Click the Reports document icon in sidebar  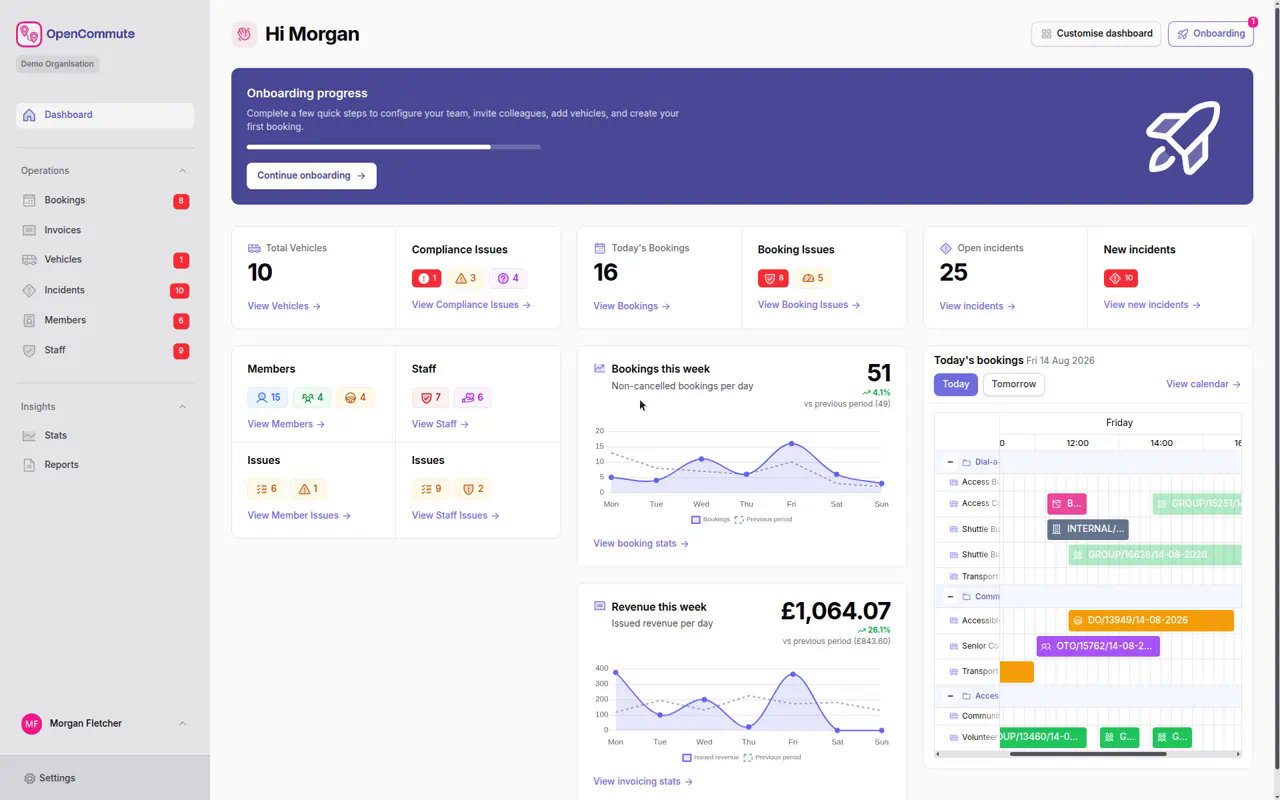point(29,465)
